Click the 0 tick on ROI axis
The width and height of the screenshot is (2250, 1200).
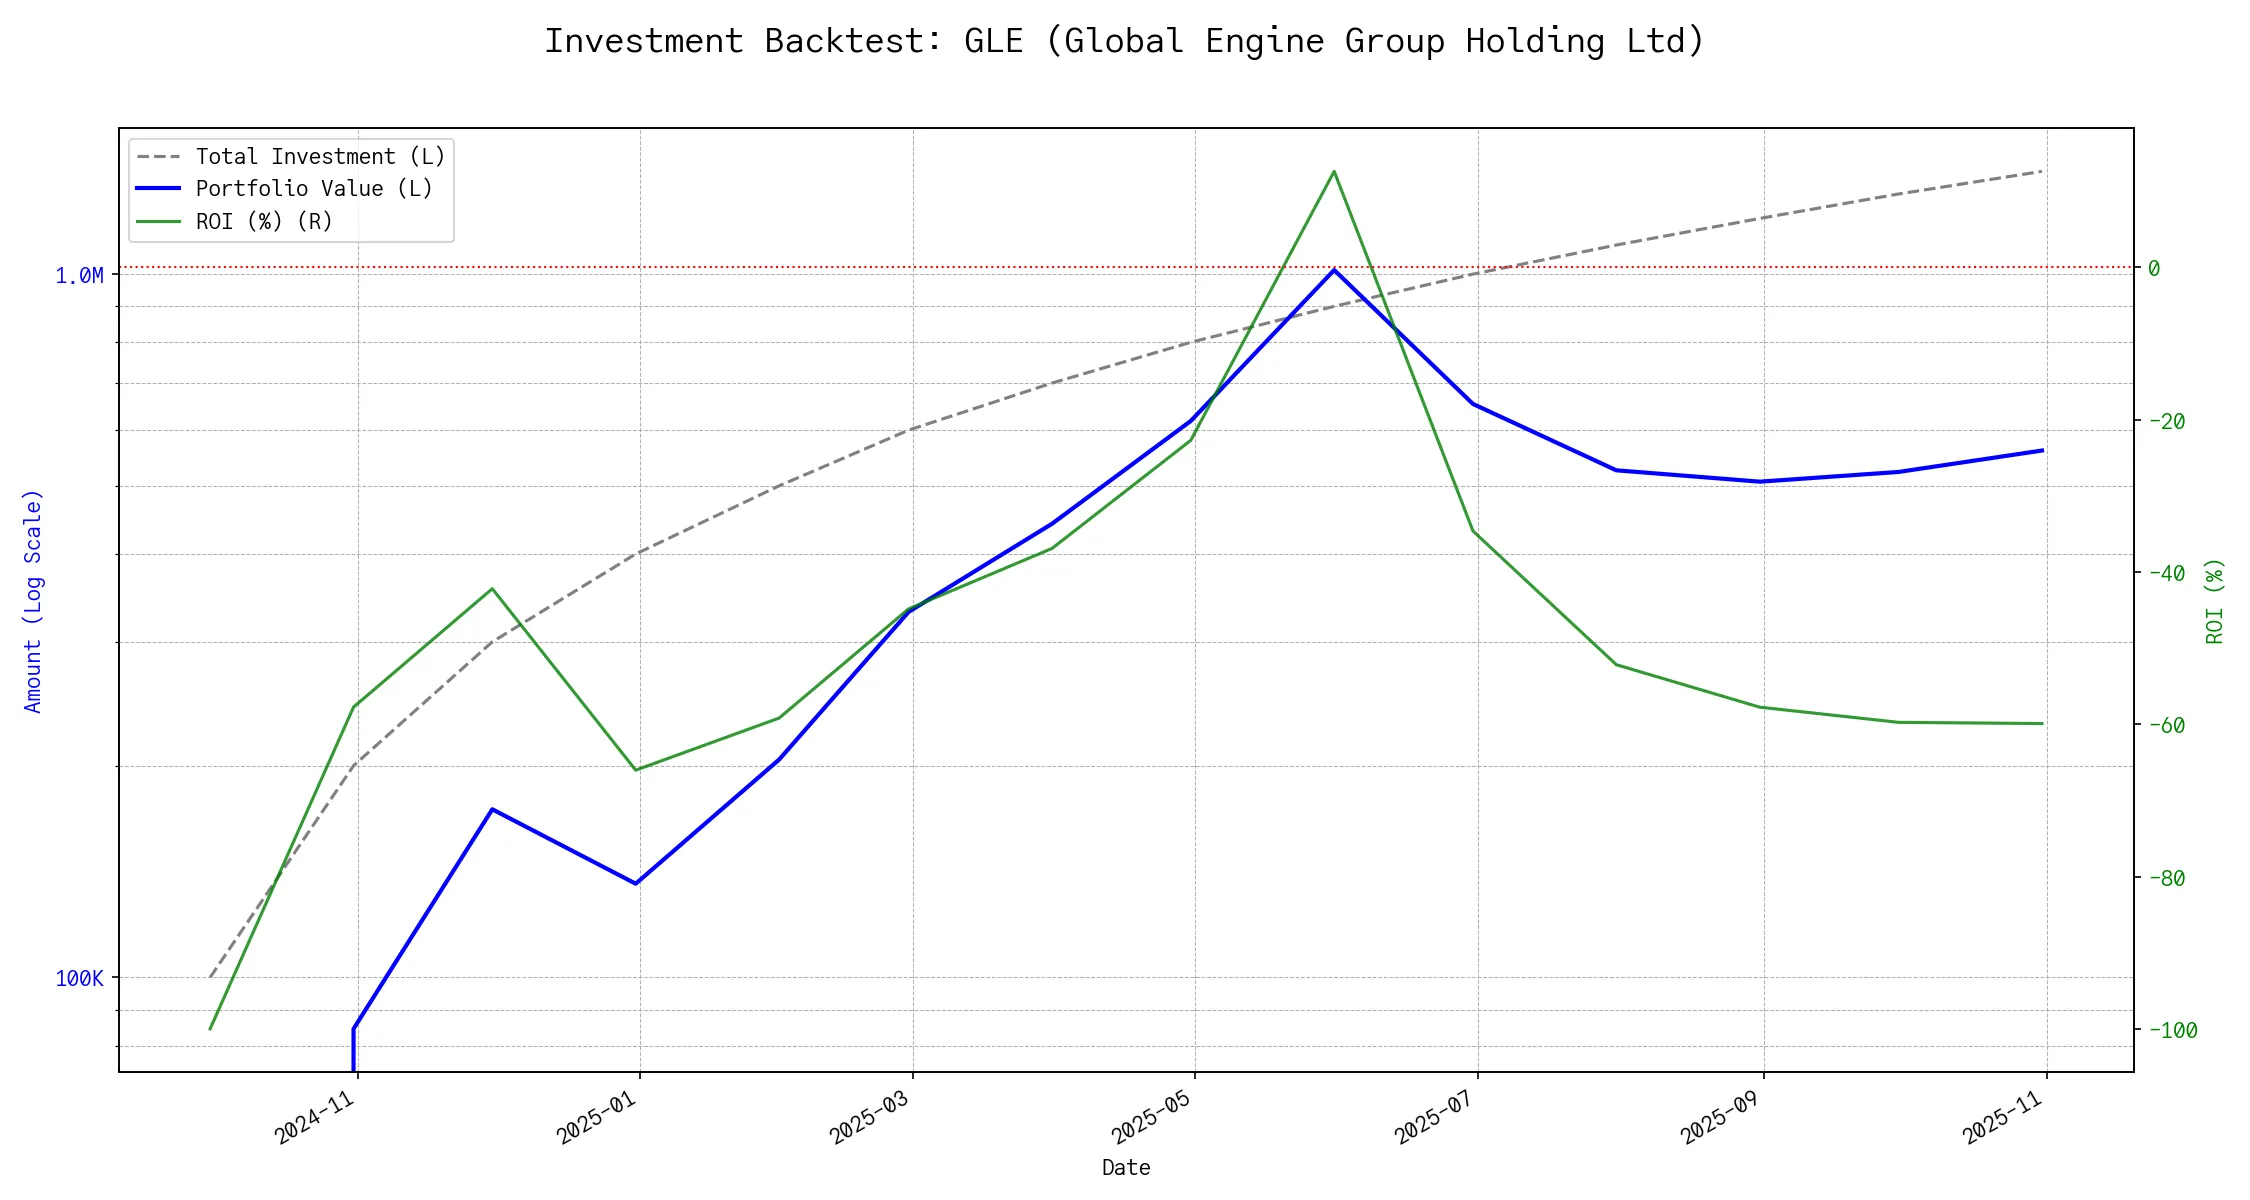2154,268
